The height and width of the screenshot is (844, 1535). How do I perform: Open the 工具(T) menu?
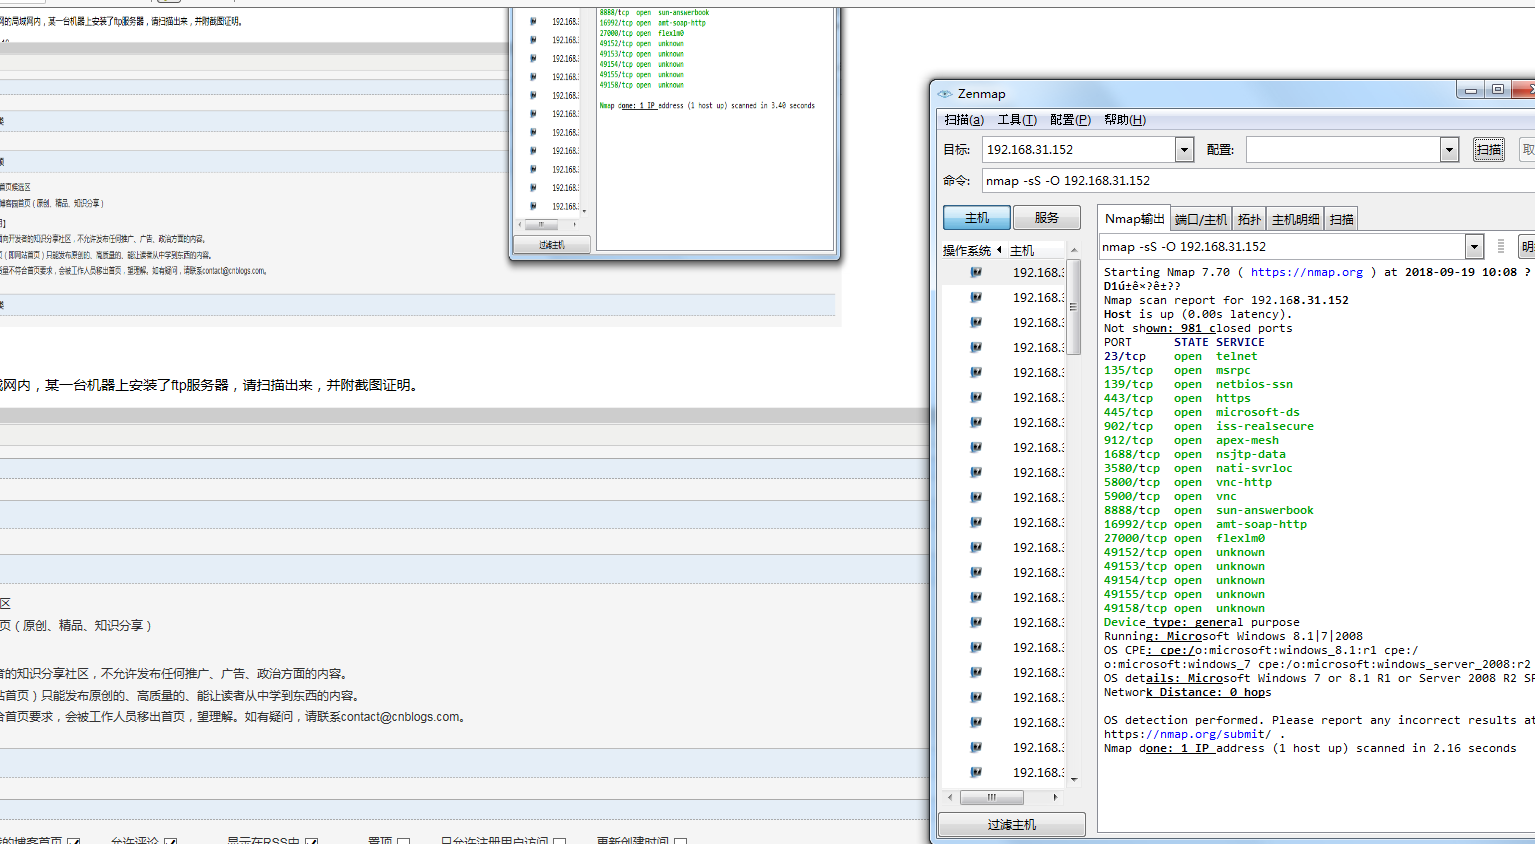pos(1017,120)
